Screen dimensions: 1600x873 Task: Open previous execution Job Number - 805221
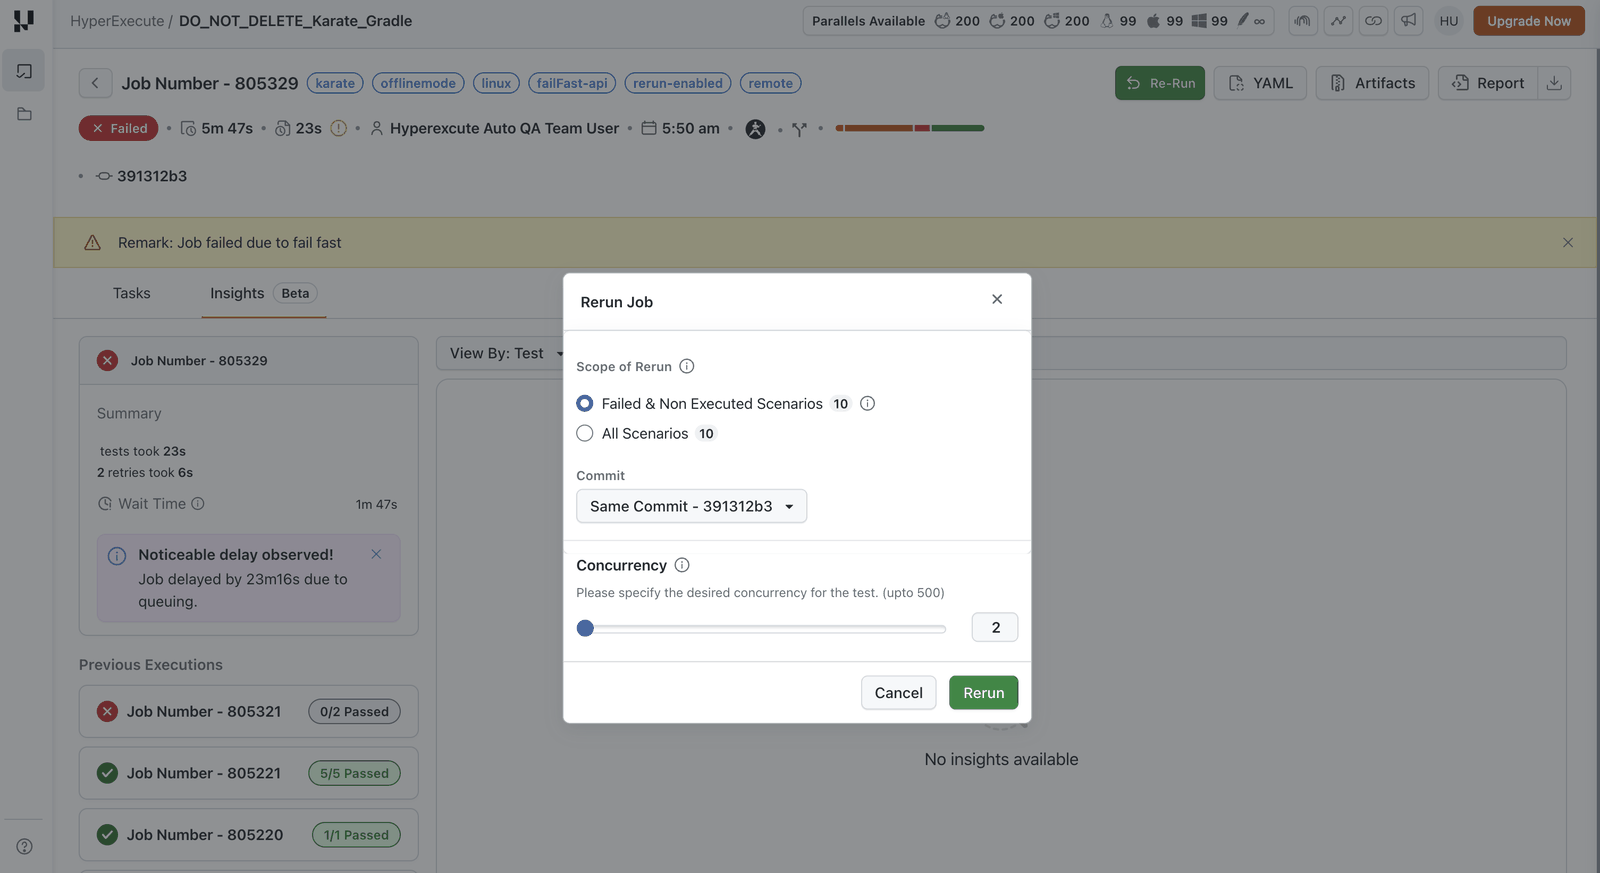pos(249,774)
